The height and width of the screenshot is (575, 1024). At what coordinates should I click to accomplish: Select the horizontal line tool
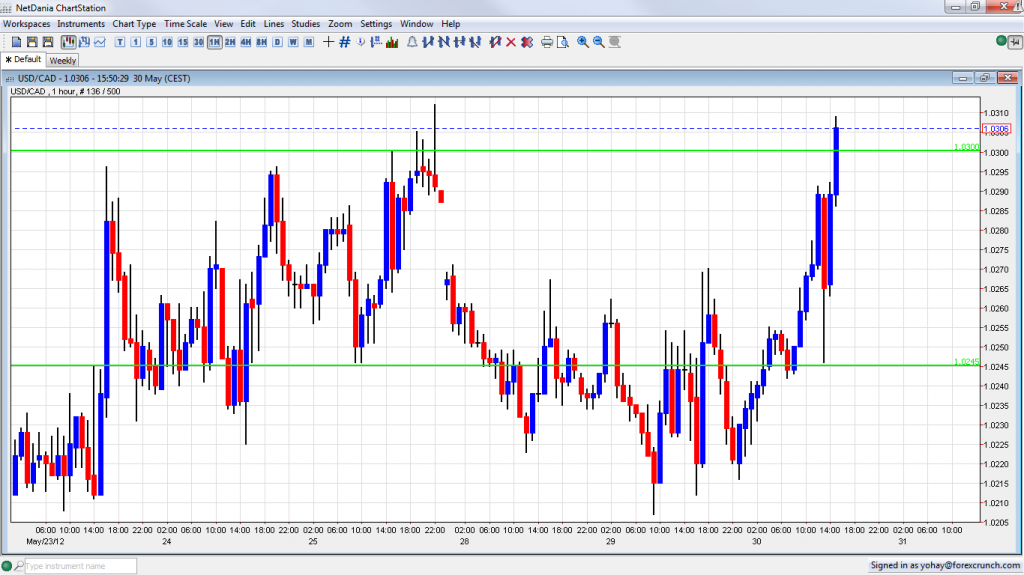[460, 42]
